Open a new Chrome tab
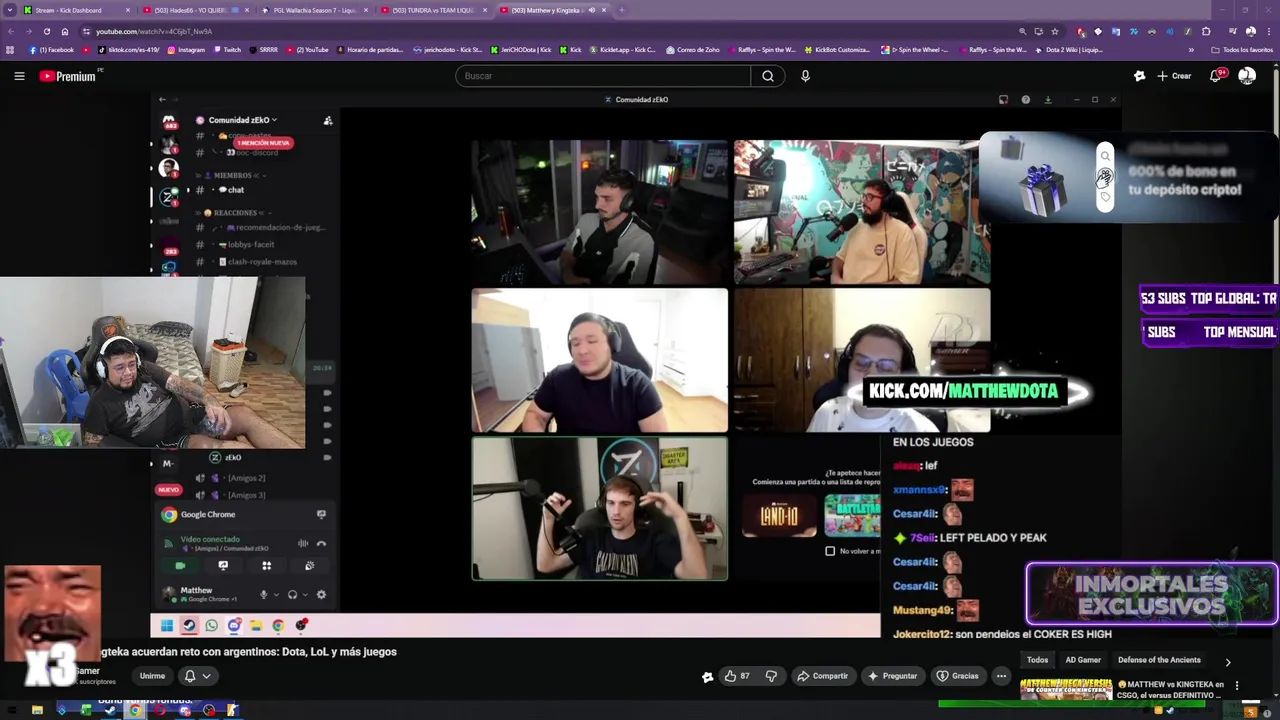 click(x=621, y=10)
